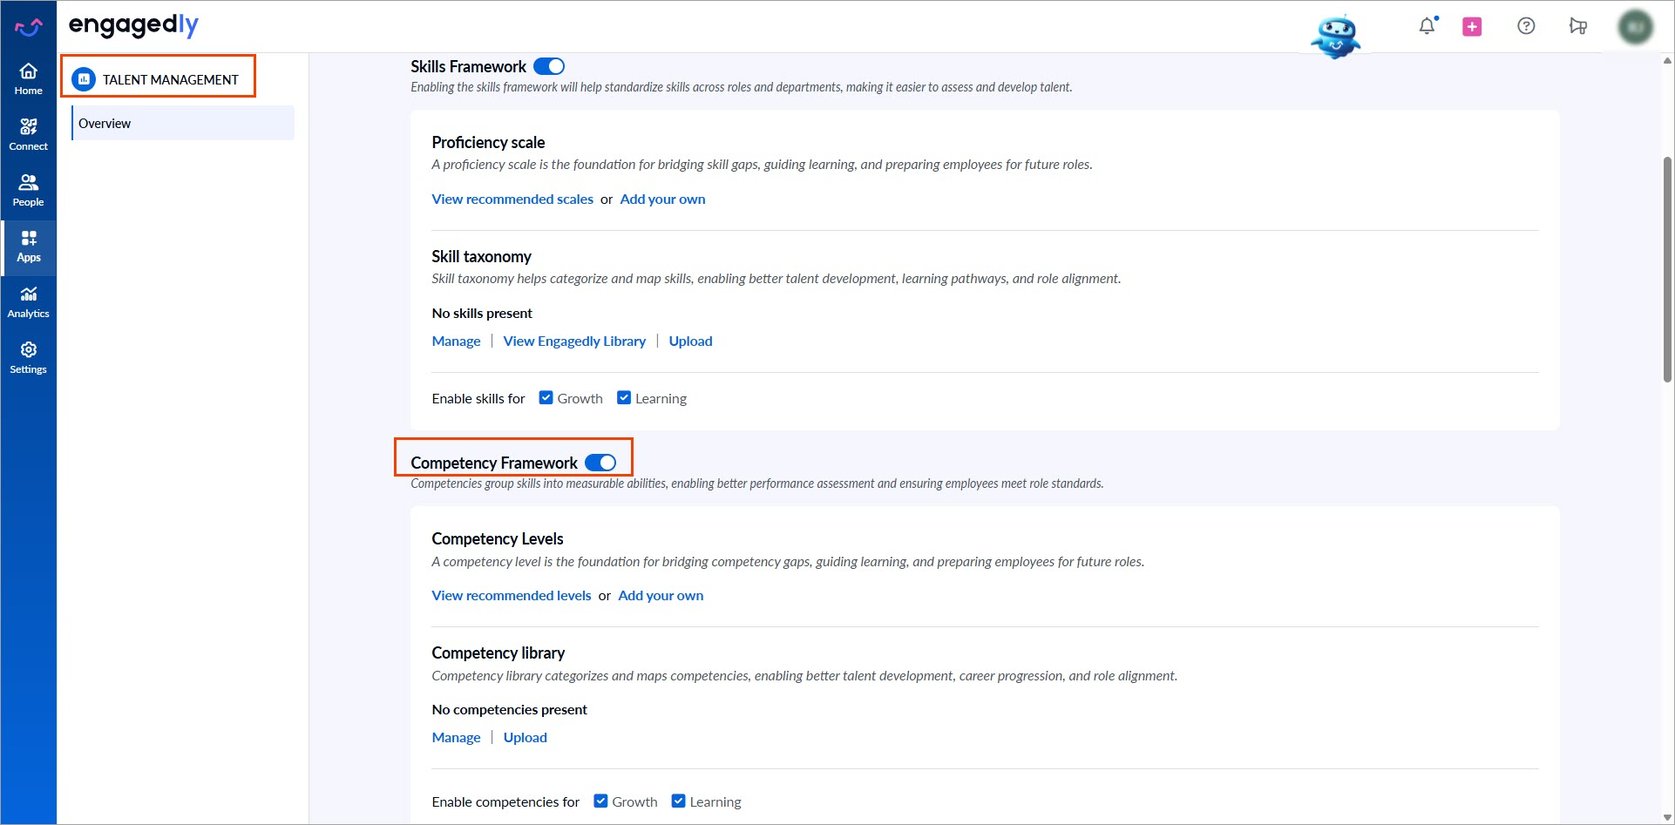Open the notifications bell

[x=1427, y=27]
